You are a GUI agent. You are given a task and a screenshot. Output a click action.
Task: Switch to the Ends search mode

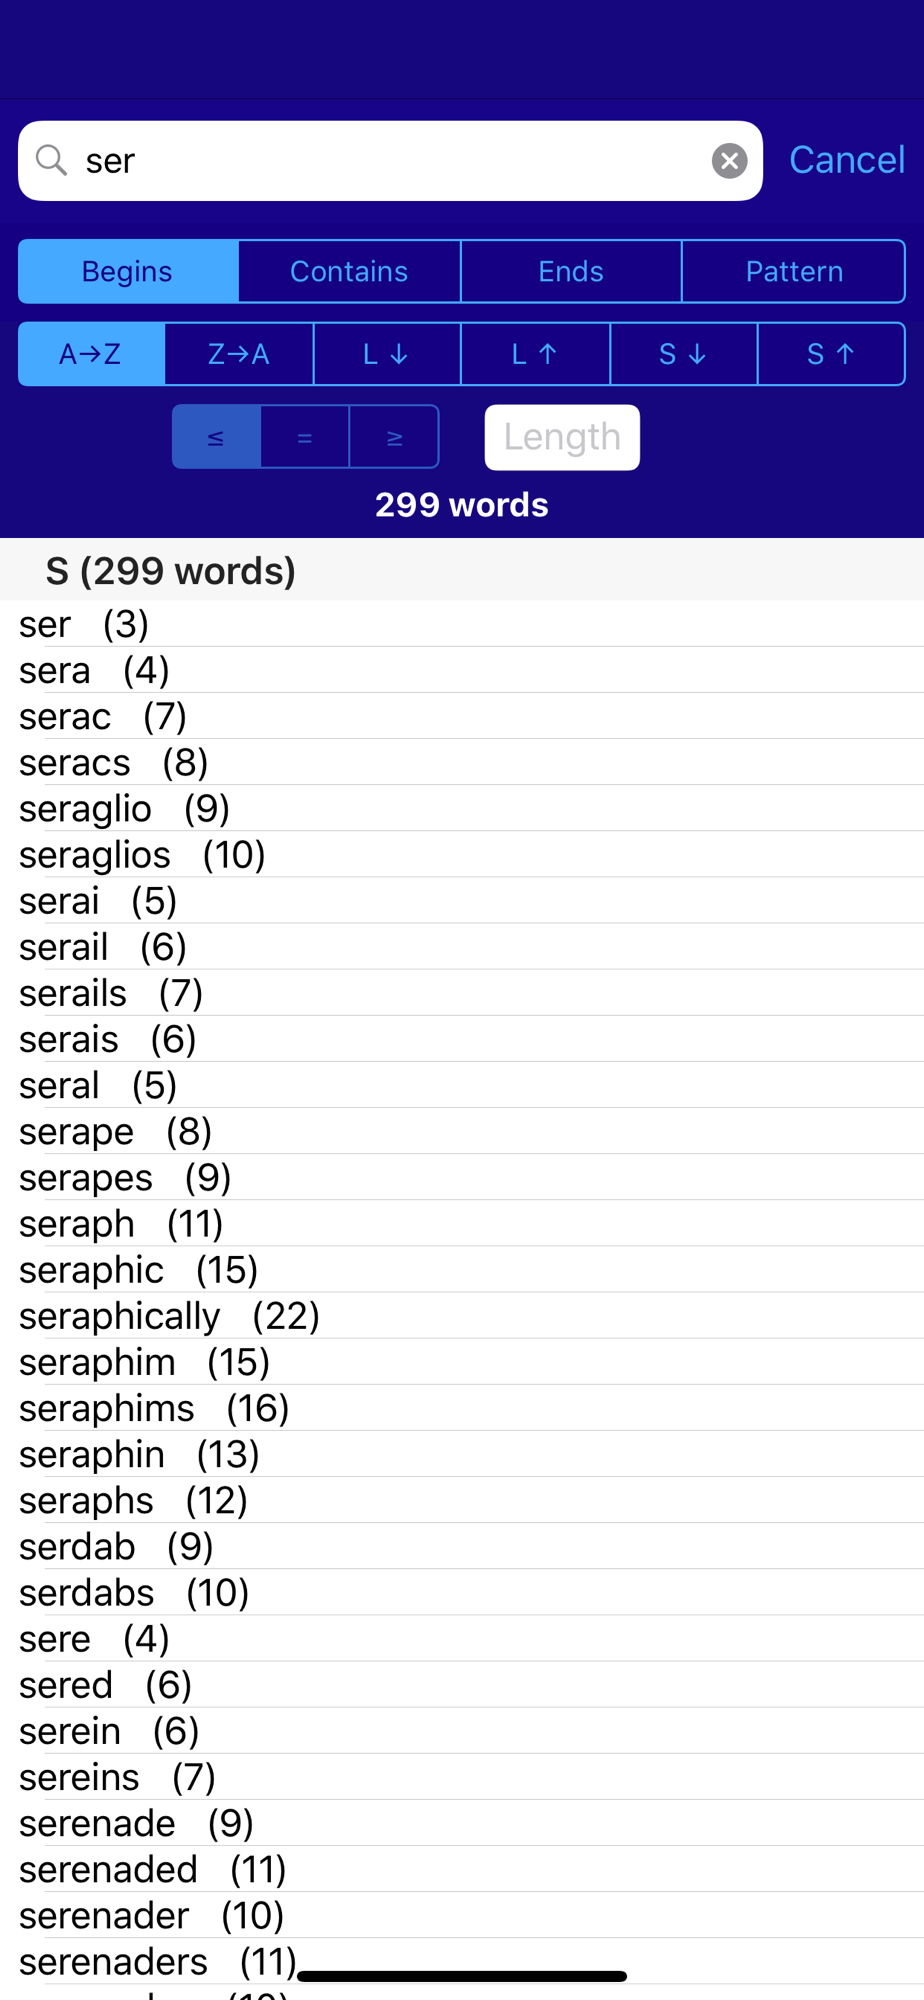point(571,271)
